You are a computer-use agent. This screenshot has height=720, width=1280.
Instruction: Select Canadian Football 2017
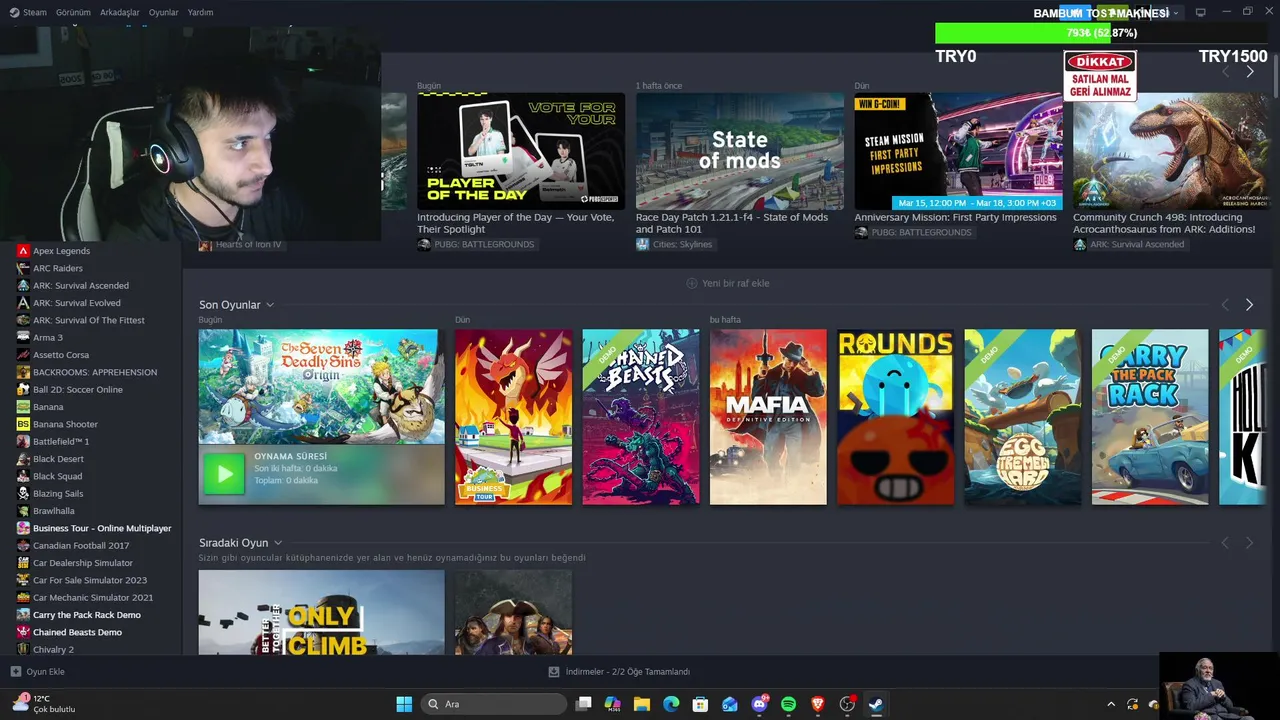(x=81, y=545)
